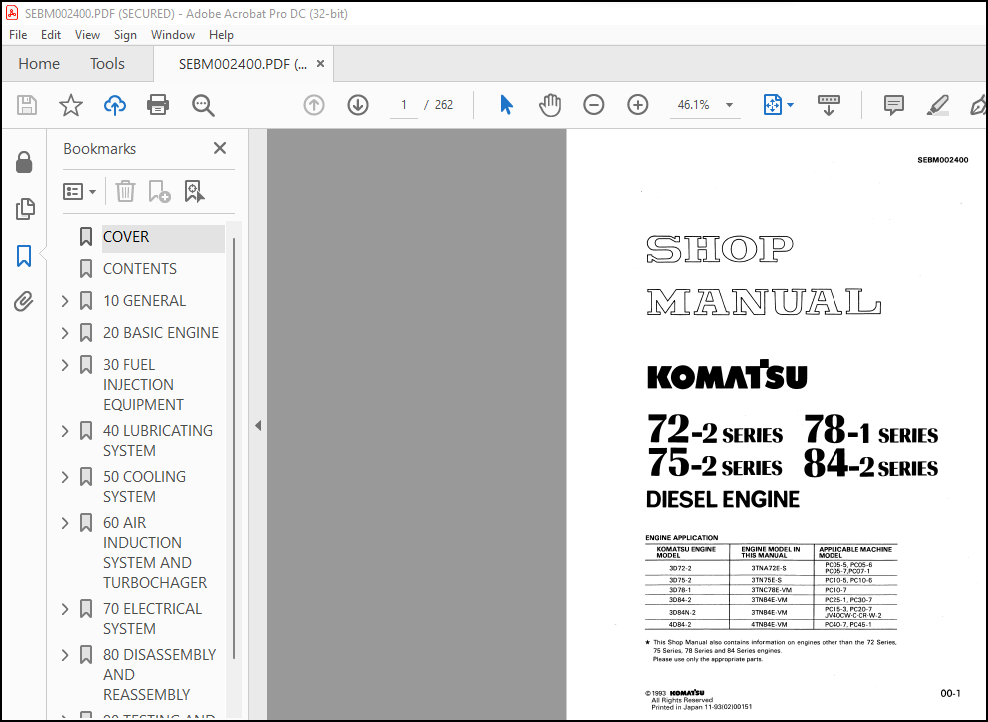Image resolution: width=988 pixels, height=722 pixels.
Task: Click the SEBM002400 document number text
Action: [x=943, y=160]
